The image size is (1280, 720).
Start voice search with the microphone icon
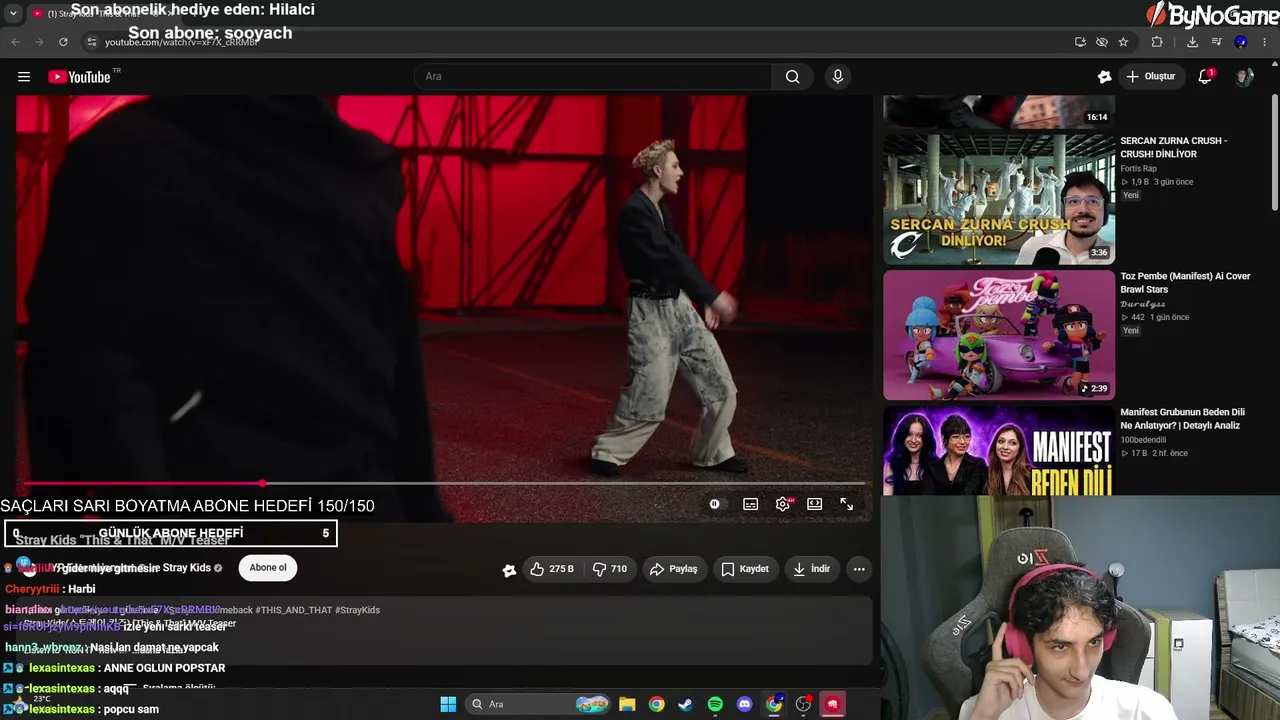click(838, 77)
